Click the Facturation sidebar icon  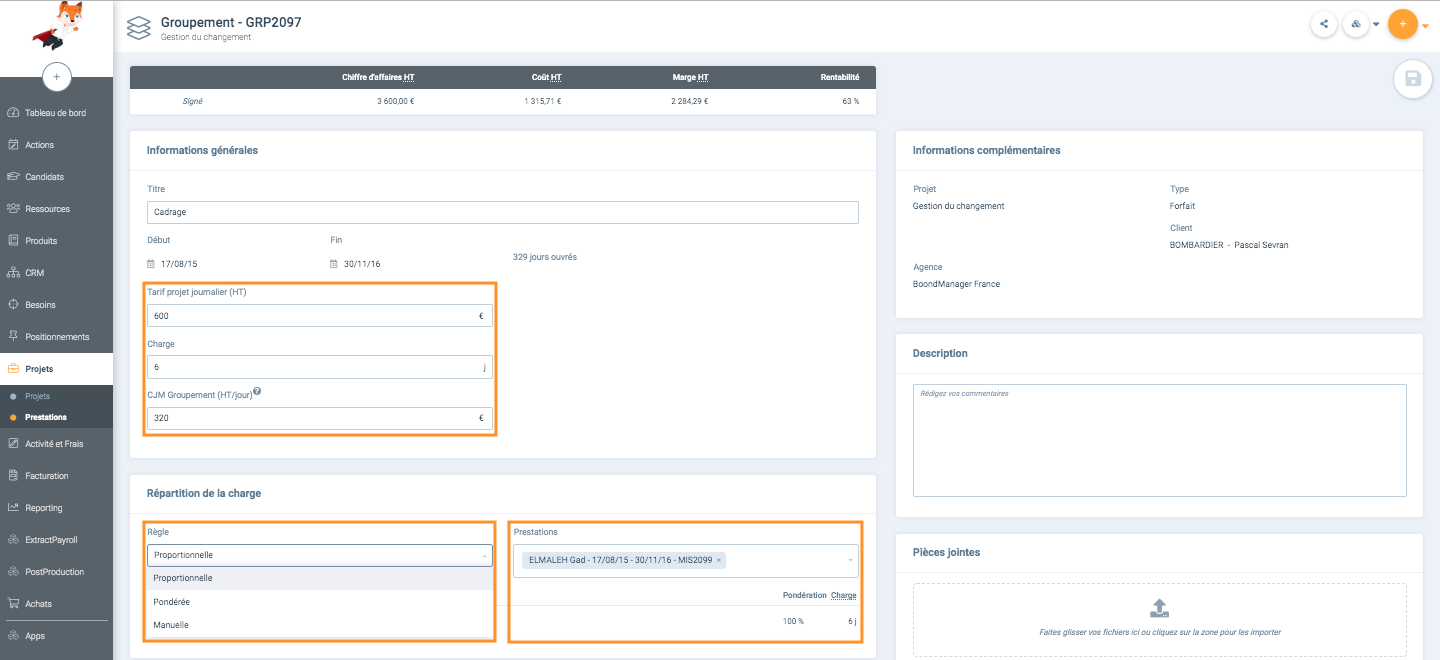coord(13,476)
